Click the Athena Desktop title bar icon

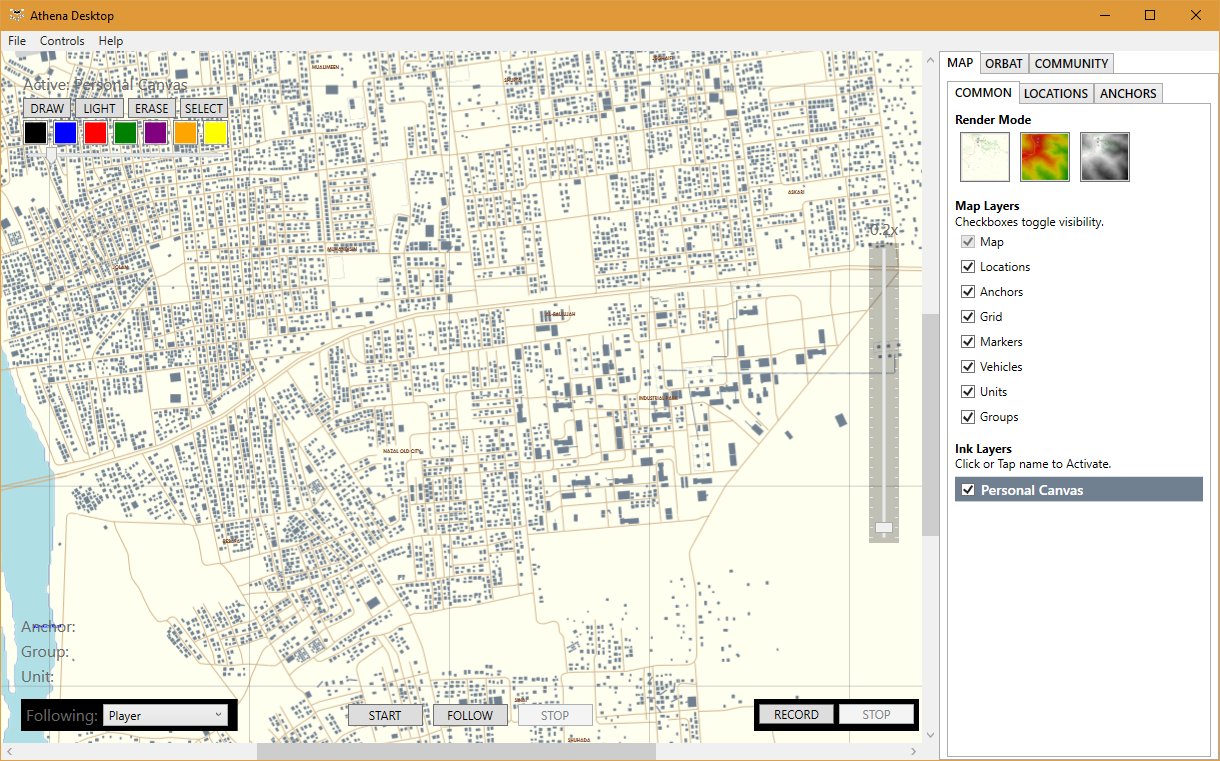17,15
